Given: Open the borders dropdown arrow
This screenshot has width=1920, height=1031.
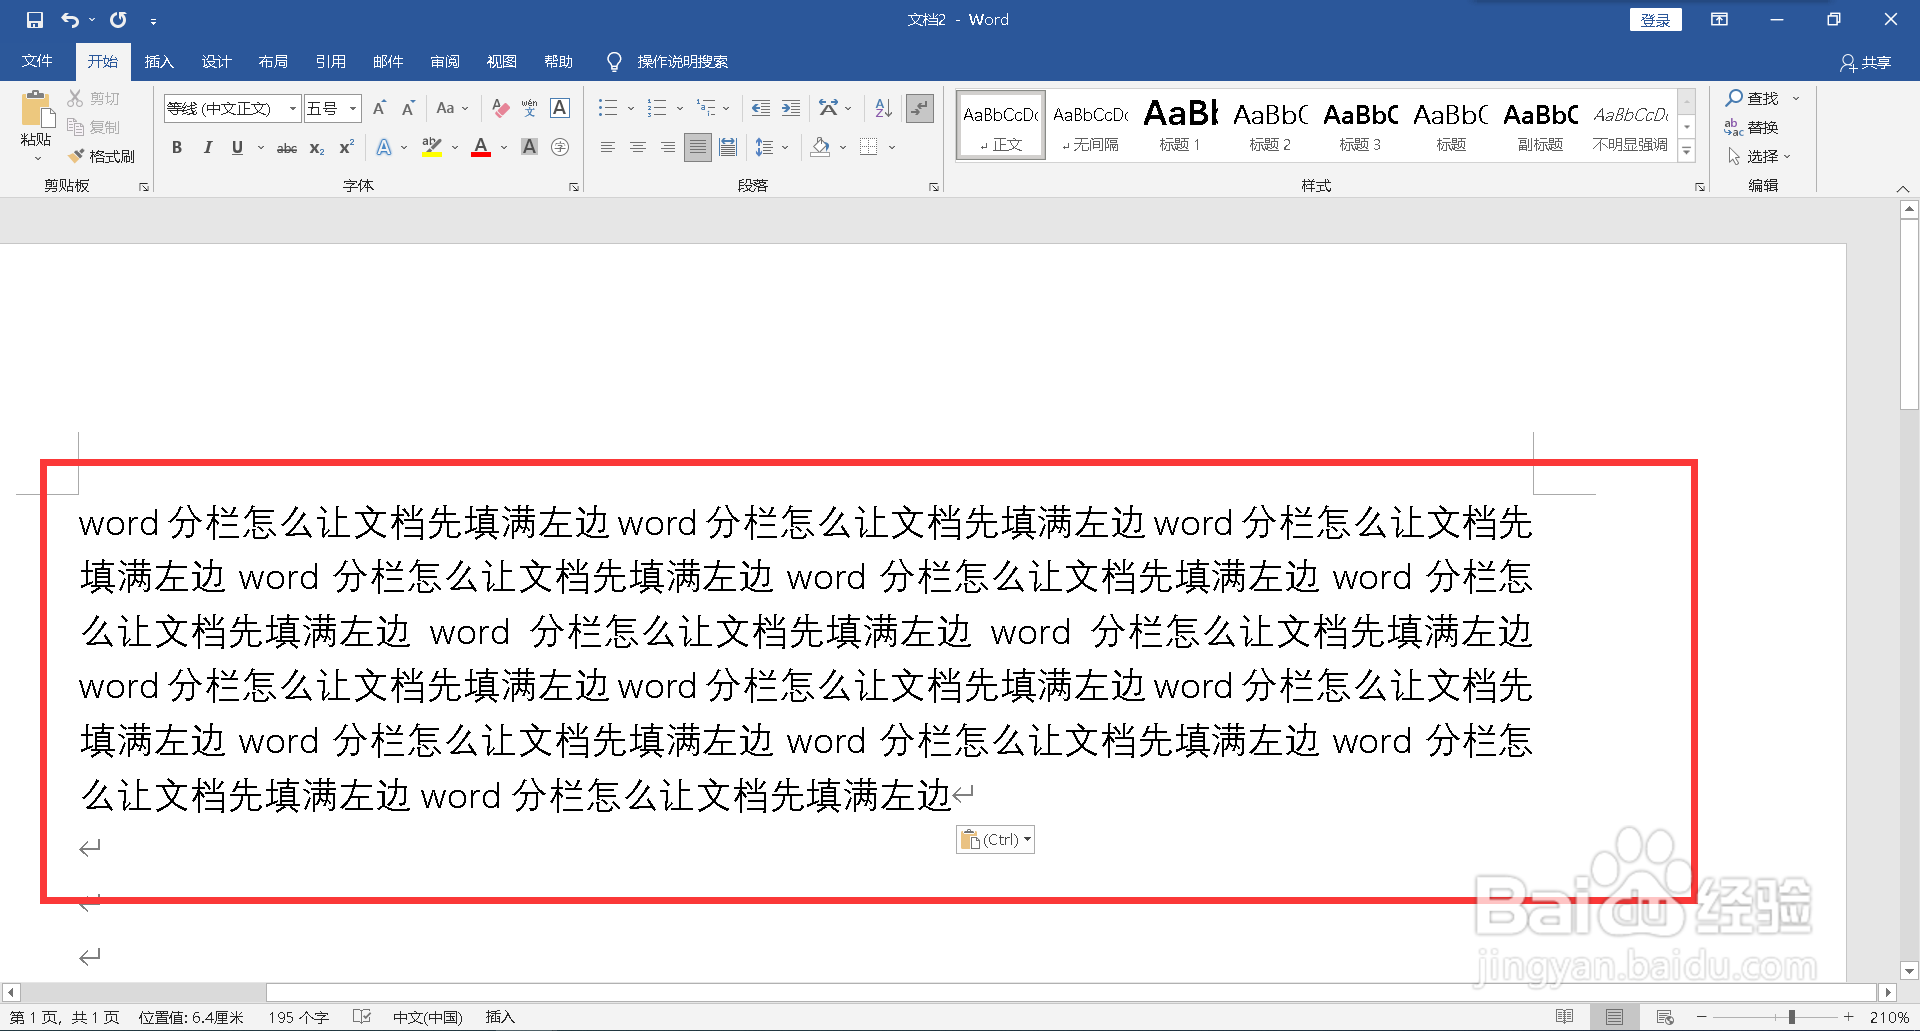Looking at the screenshot, I should click(891, 147).
